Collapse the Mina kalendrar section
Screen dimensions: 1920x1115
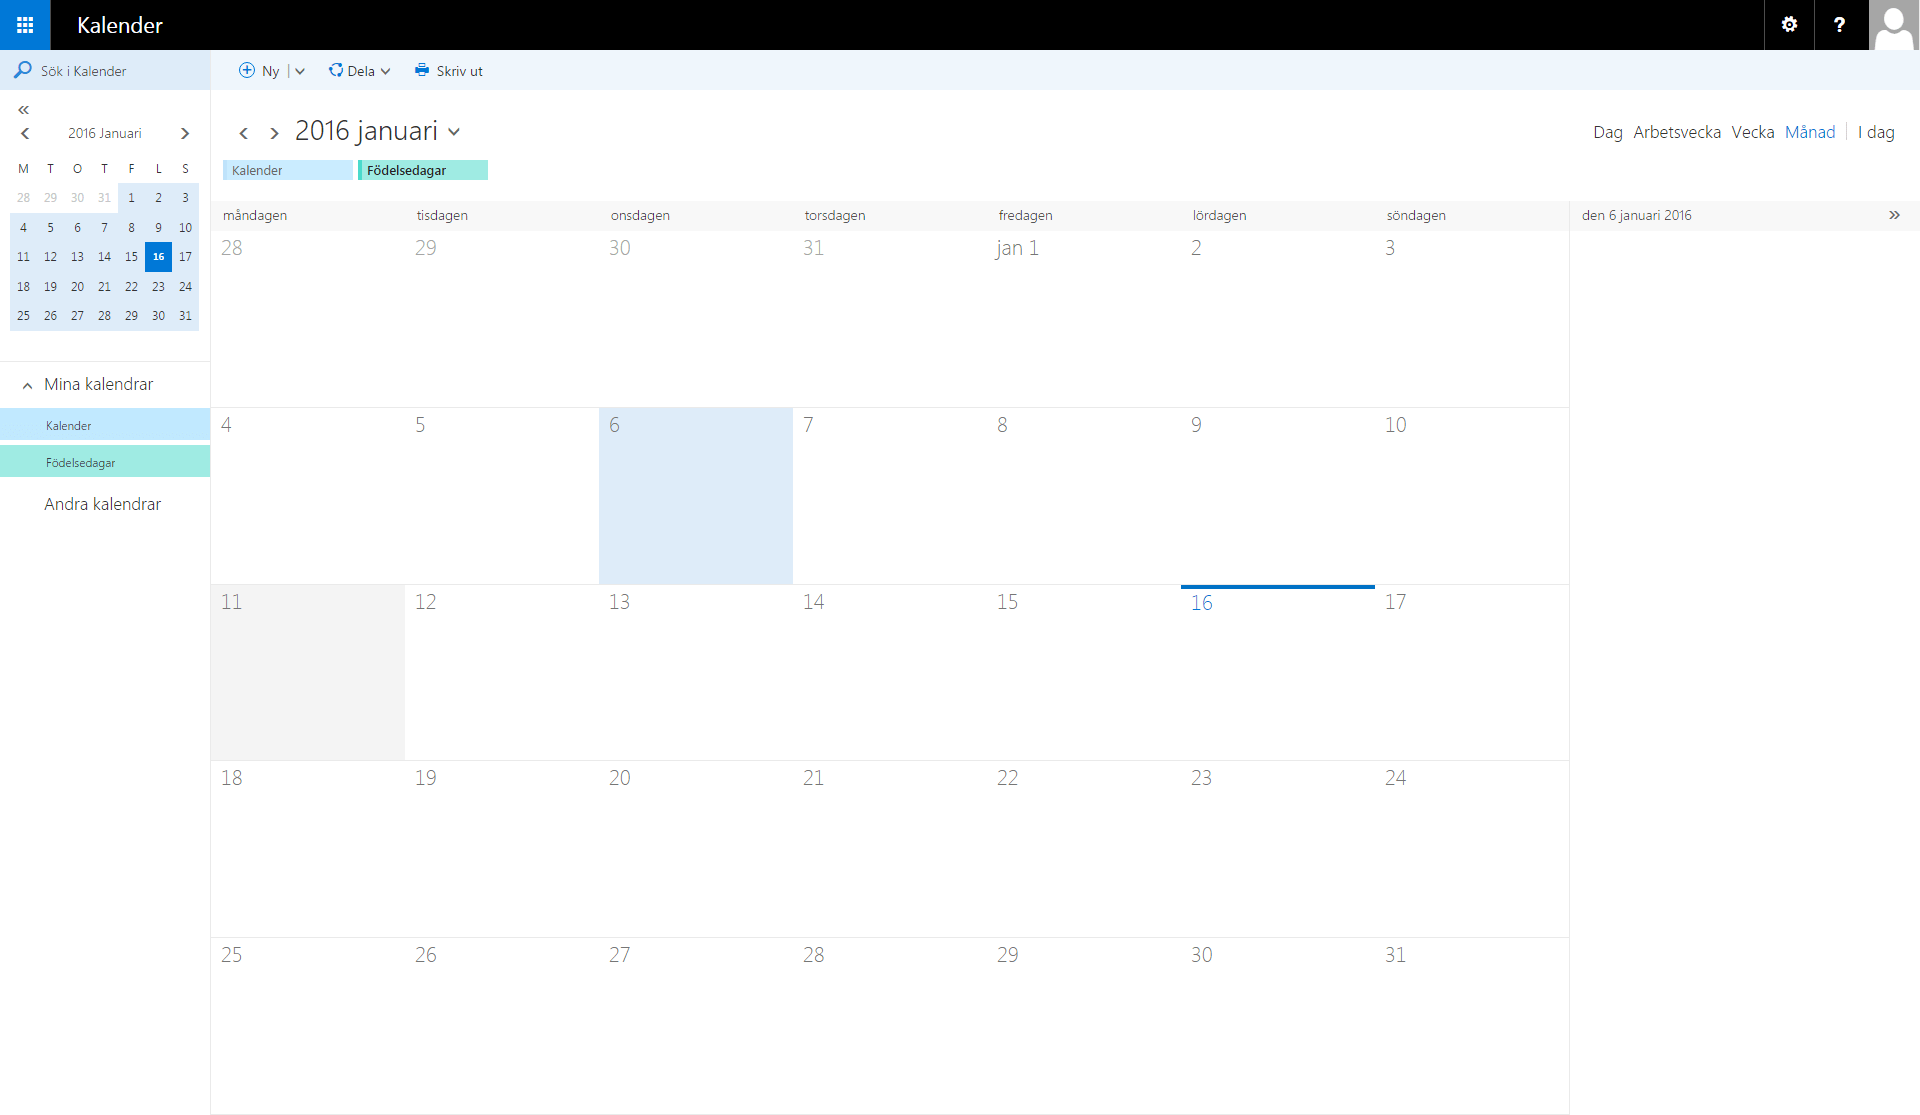(x=27, y=385)
